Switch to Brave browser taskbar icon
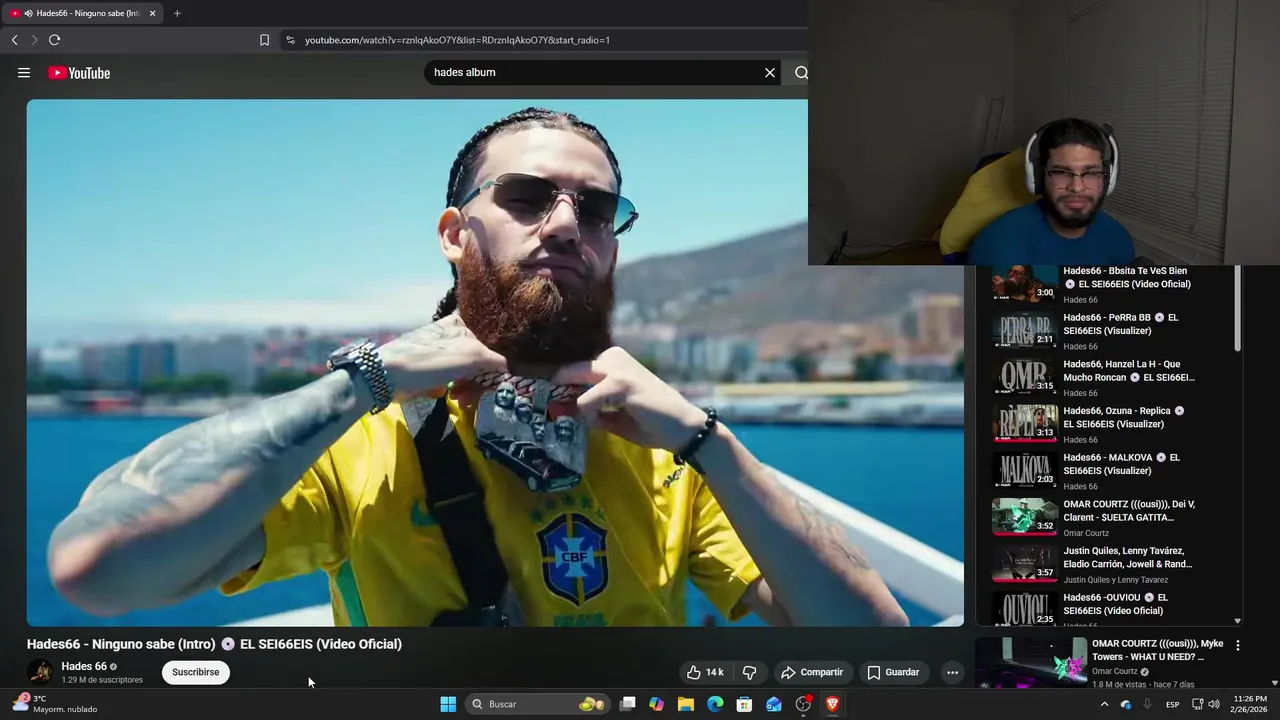 tap(832, 704)
